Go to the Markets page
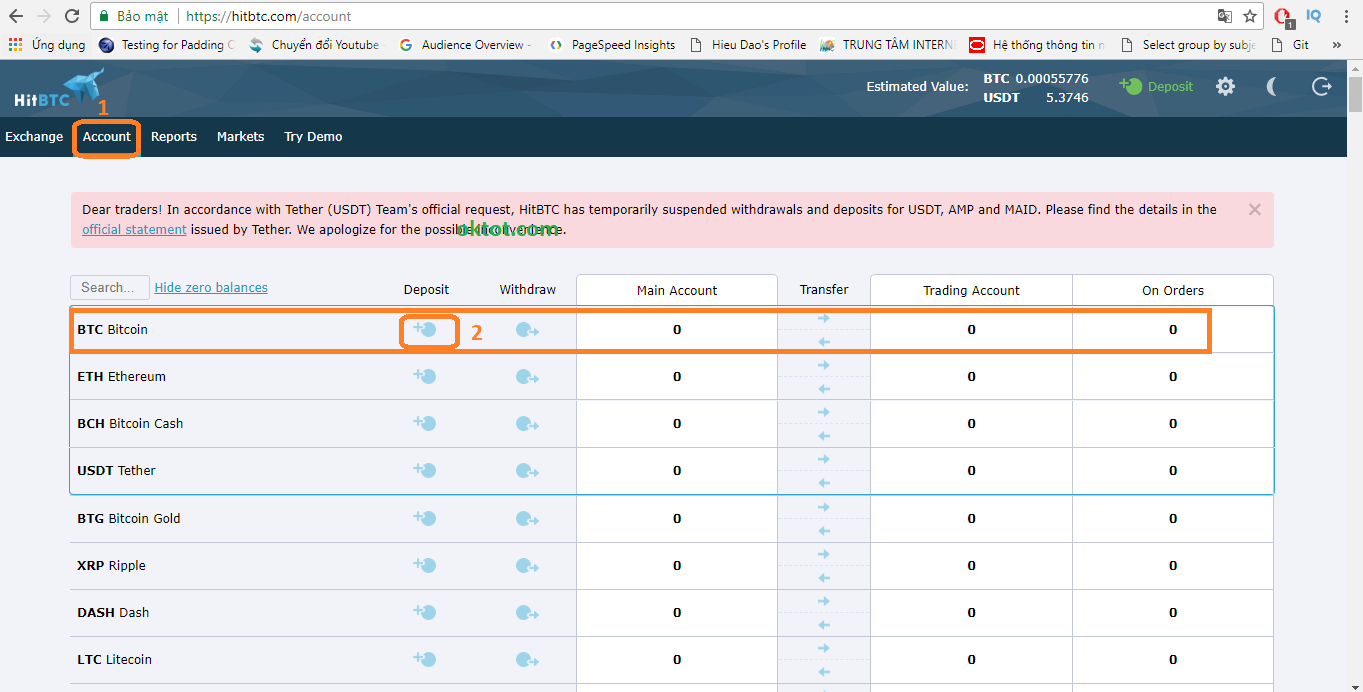1363x692 pixels. pos(240,137)
